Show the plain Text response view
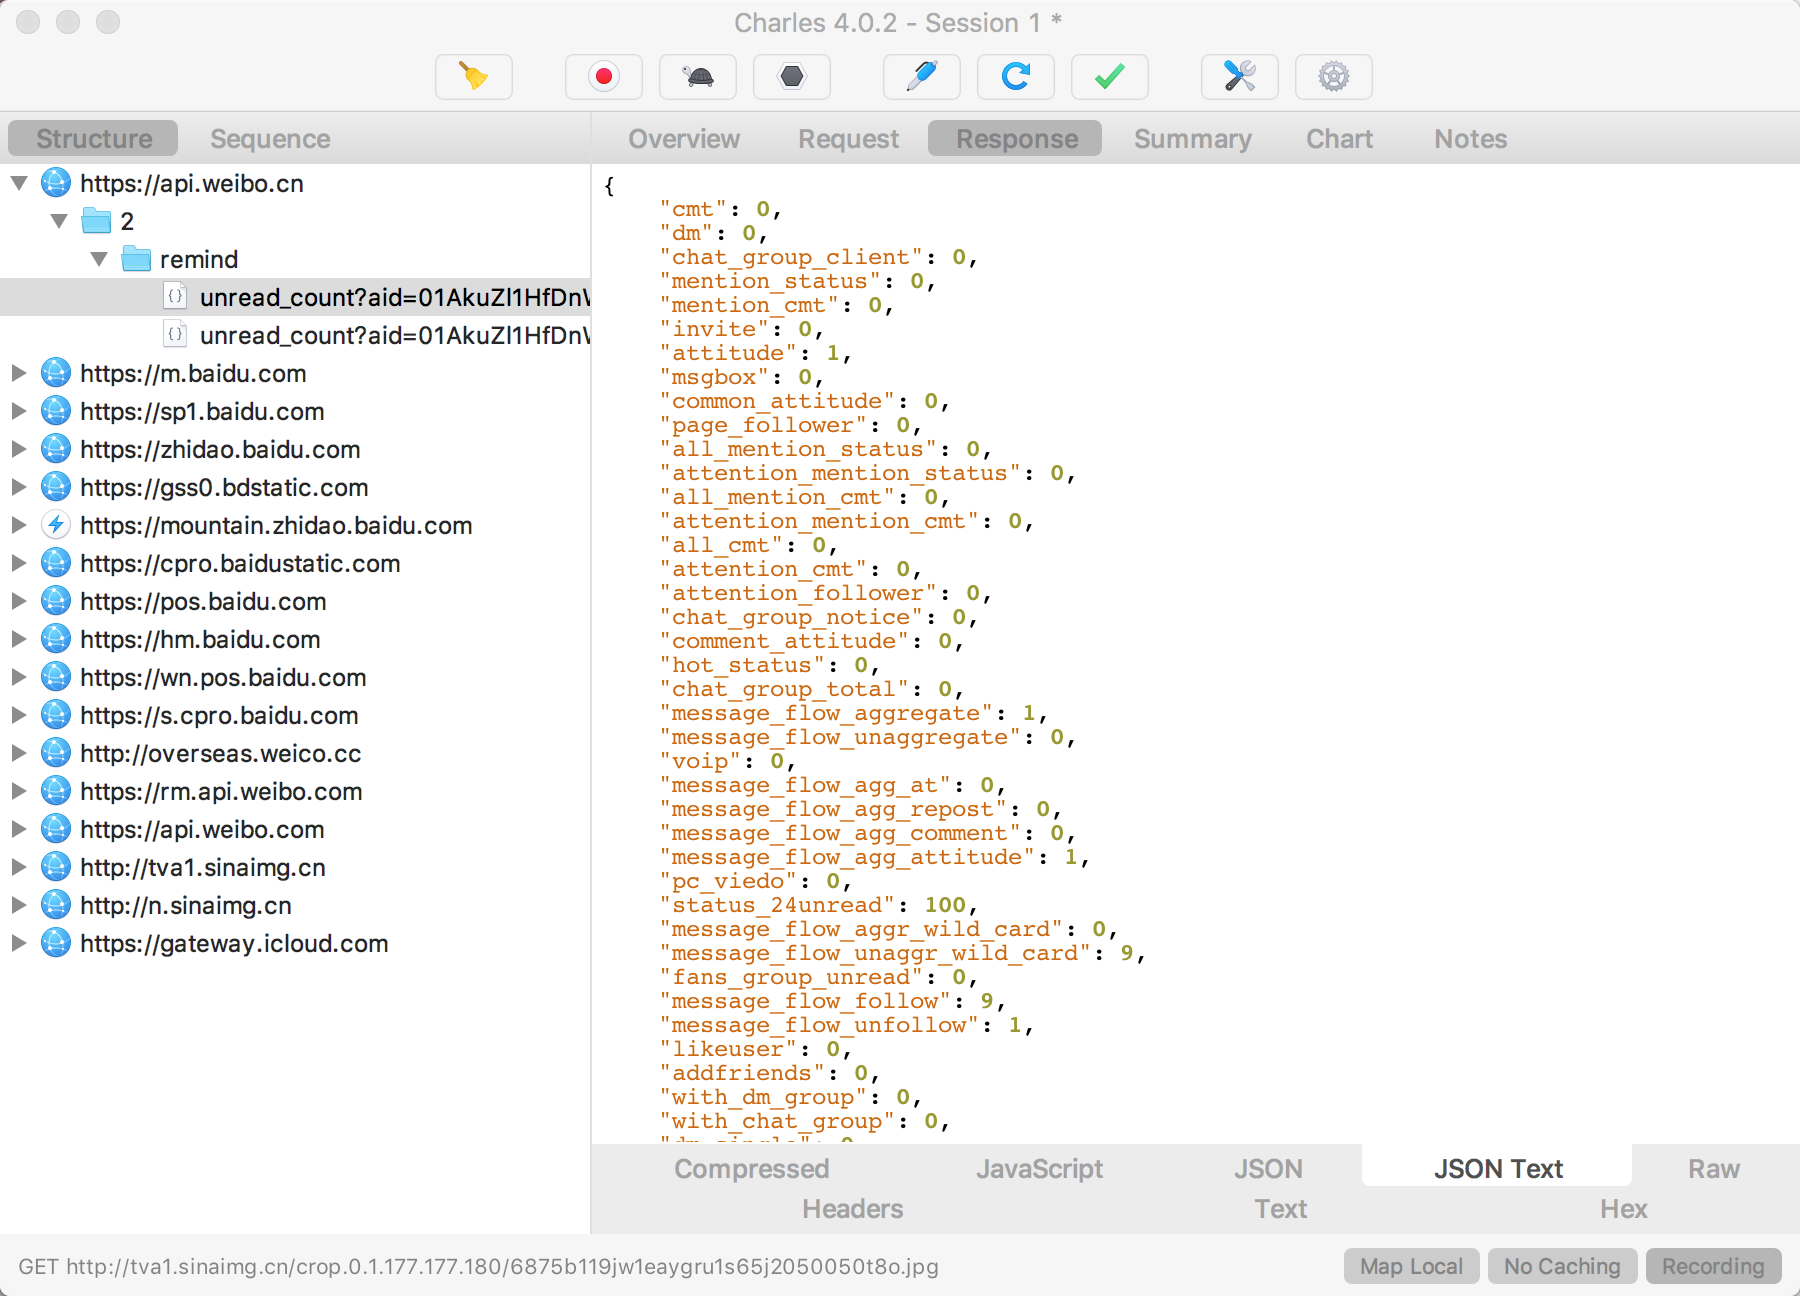 tap(1280, 1209)
